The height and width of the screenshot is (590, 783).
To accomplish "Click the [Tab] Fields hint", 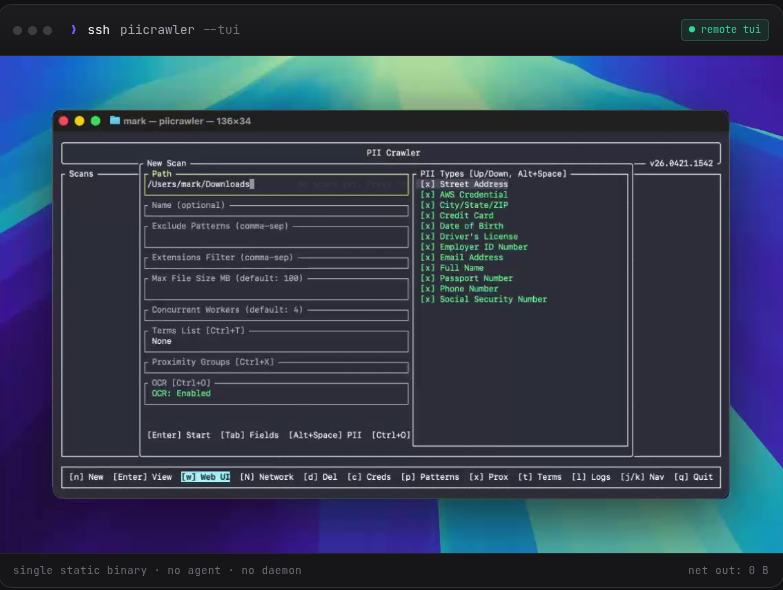I will point(249,435).
